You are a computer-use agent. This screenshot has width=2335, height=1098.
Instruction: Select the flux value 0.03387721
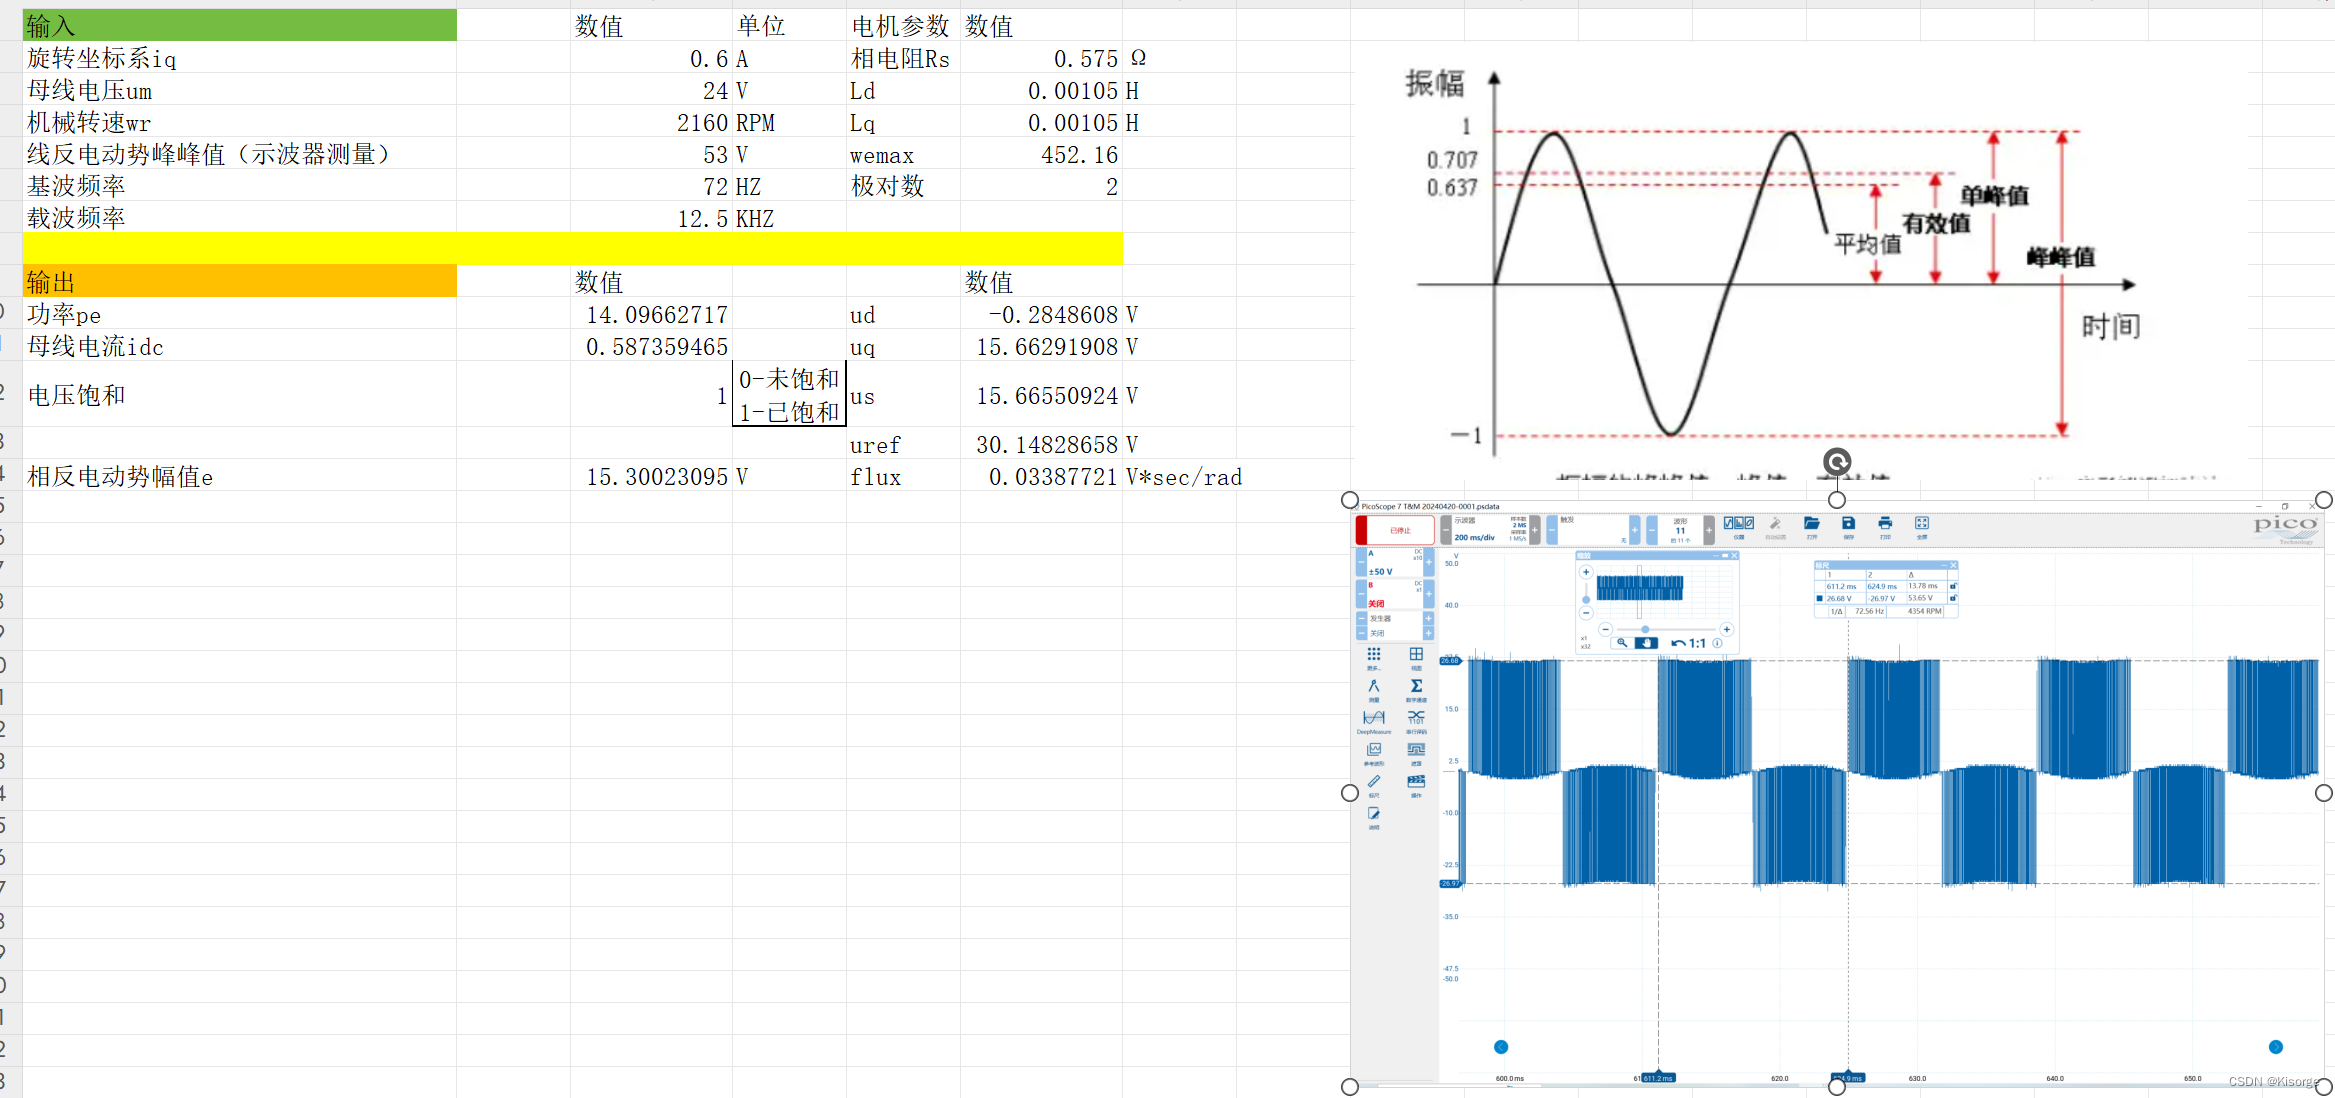click(x=1041, y=476)
